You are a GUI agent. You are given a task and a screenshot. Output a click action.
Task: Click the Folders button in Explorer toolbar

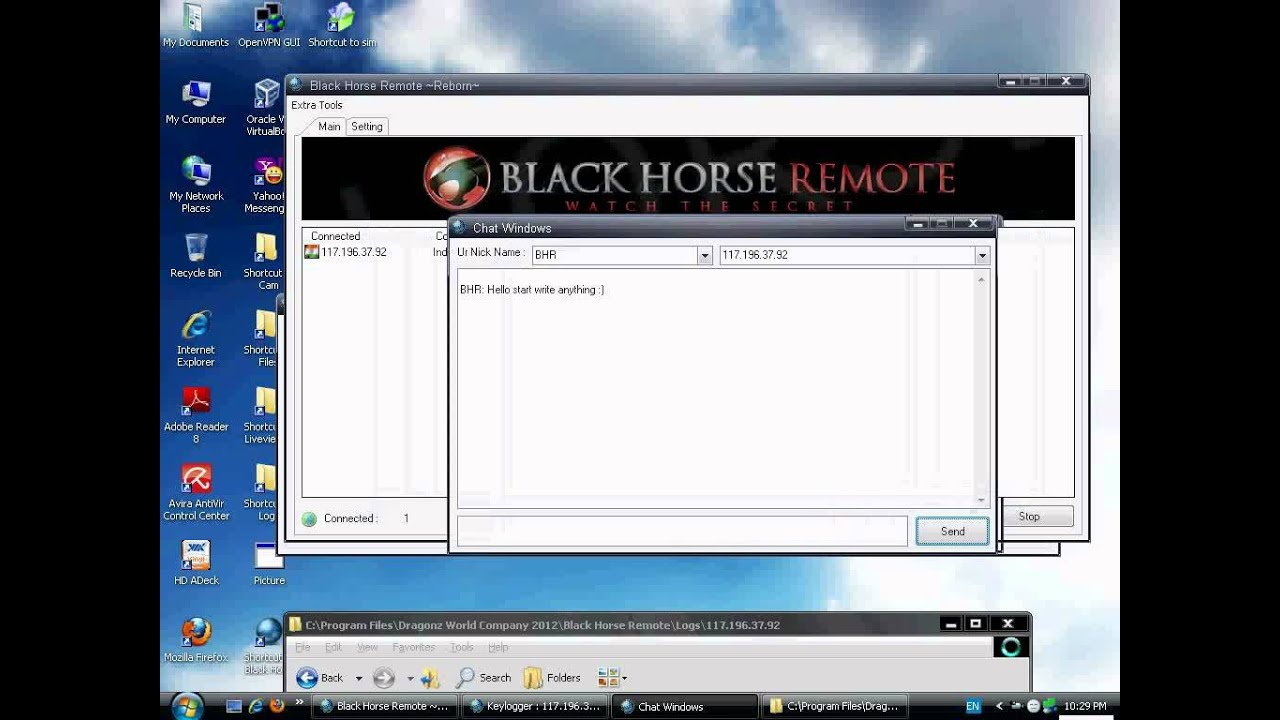click(552, 677)
